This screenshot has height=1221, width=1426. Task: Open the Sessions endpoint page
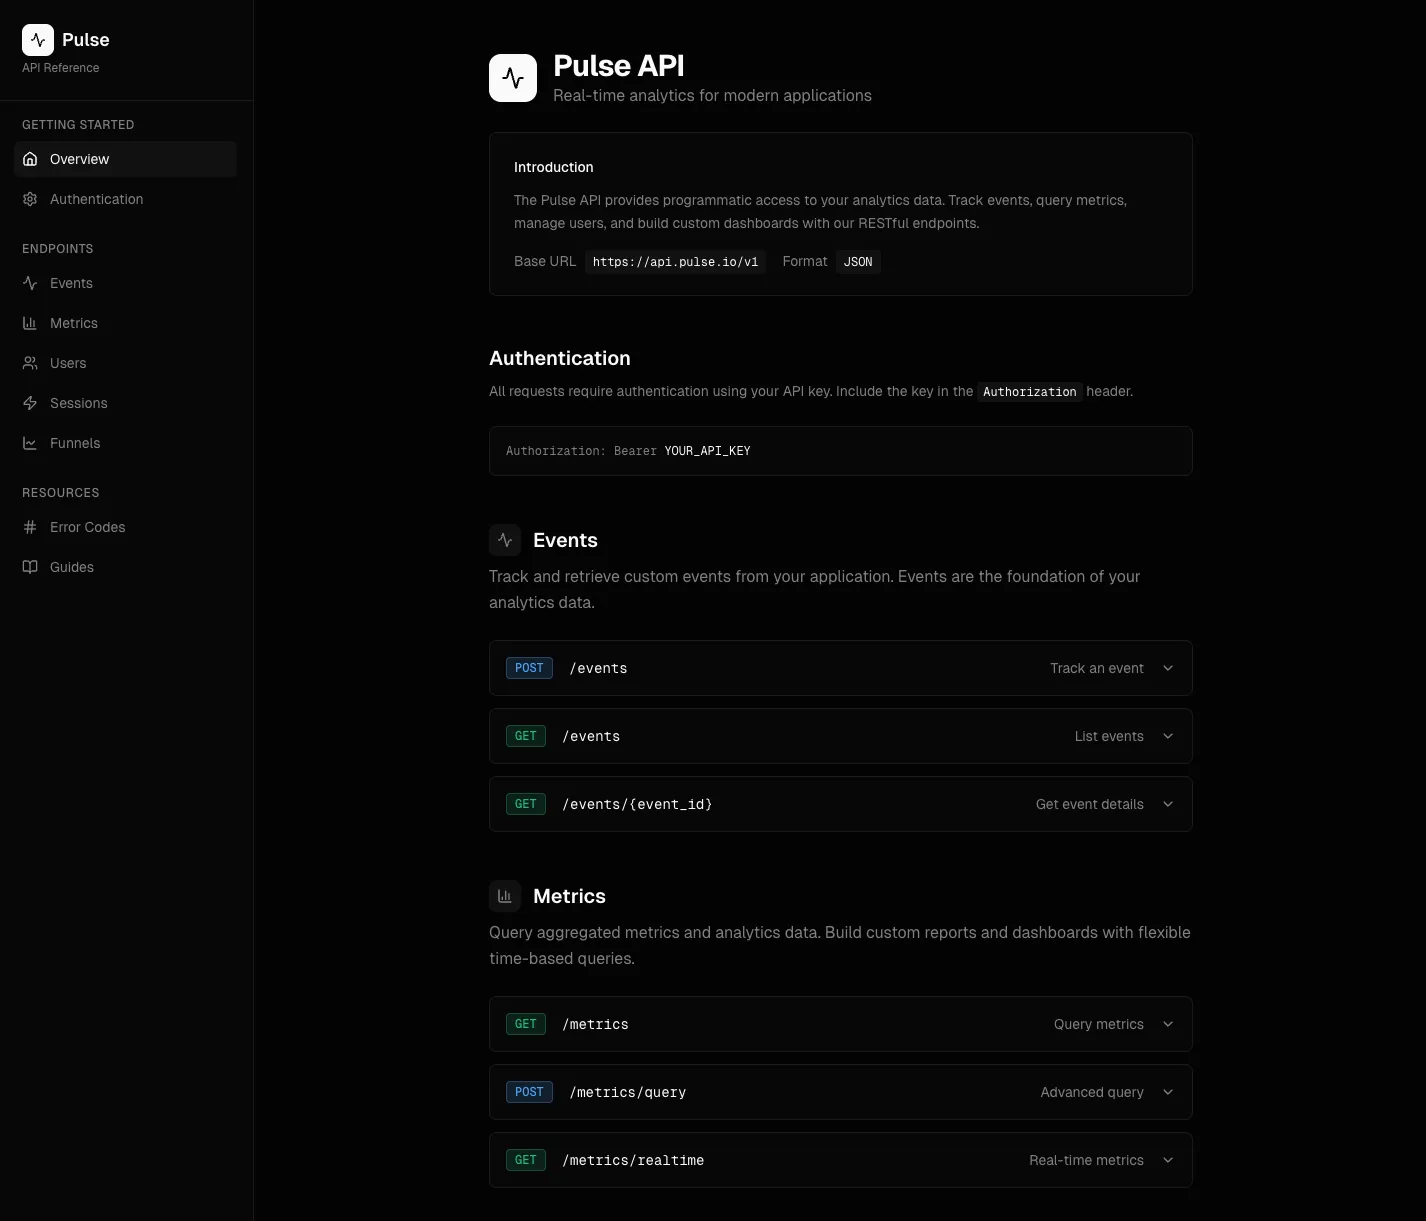(125, 403)
